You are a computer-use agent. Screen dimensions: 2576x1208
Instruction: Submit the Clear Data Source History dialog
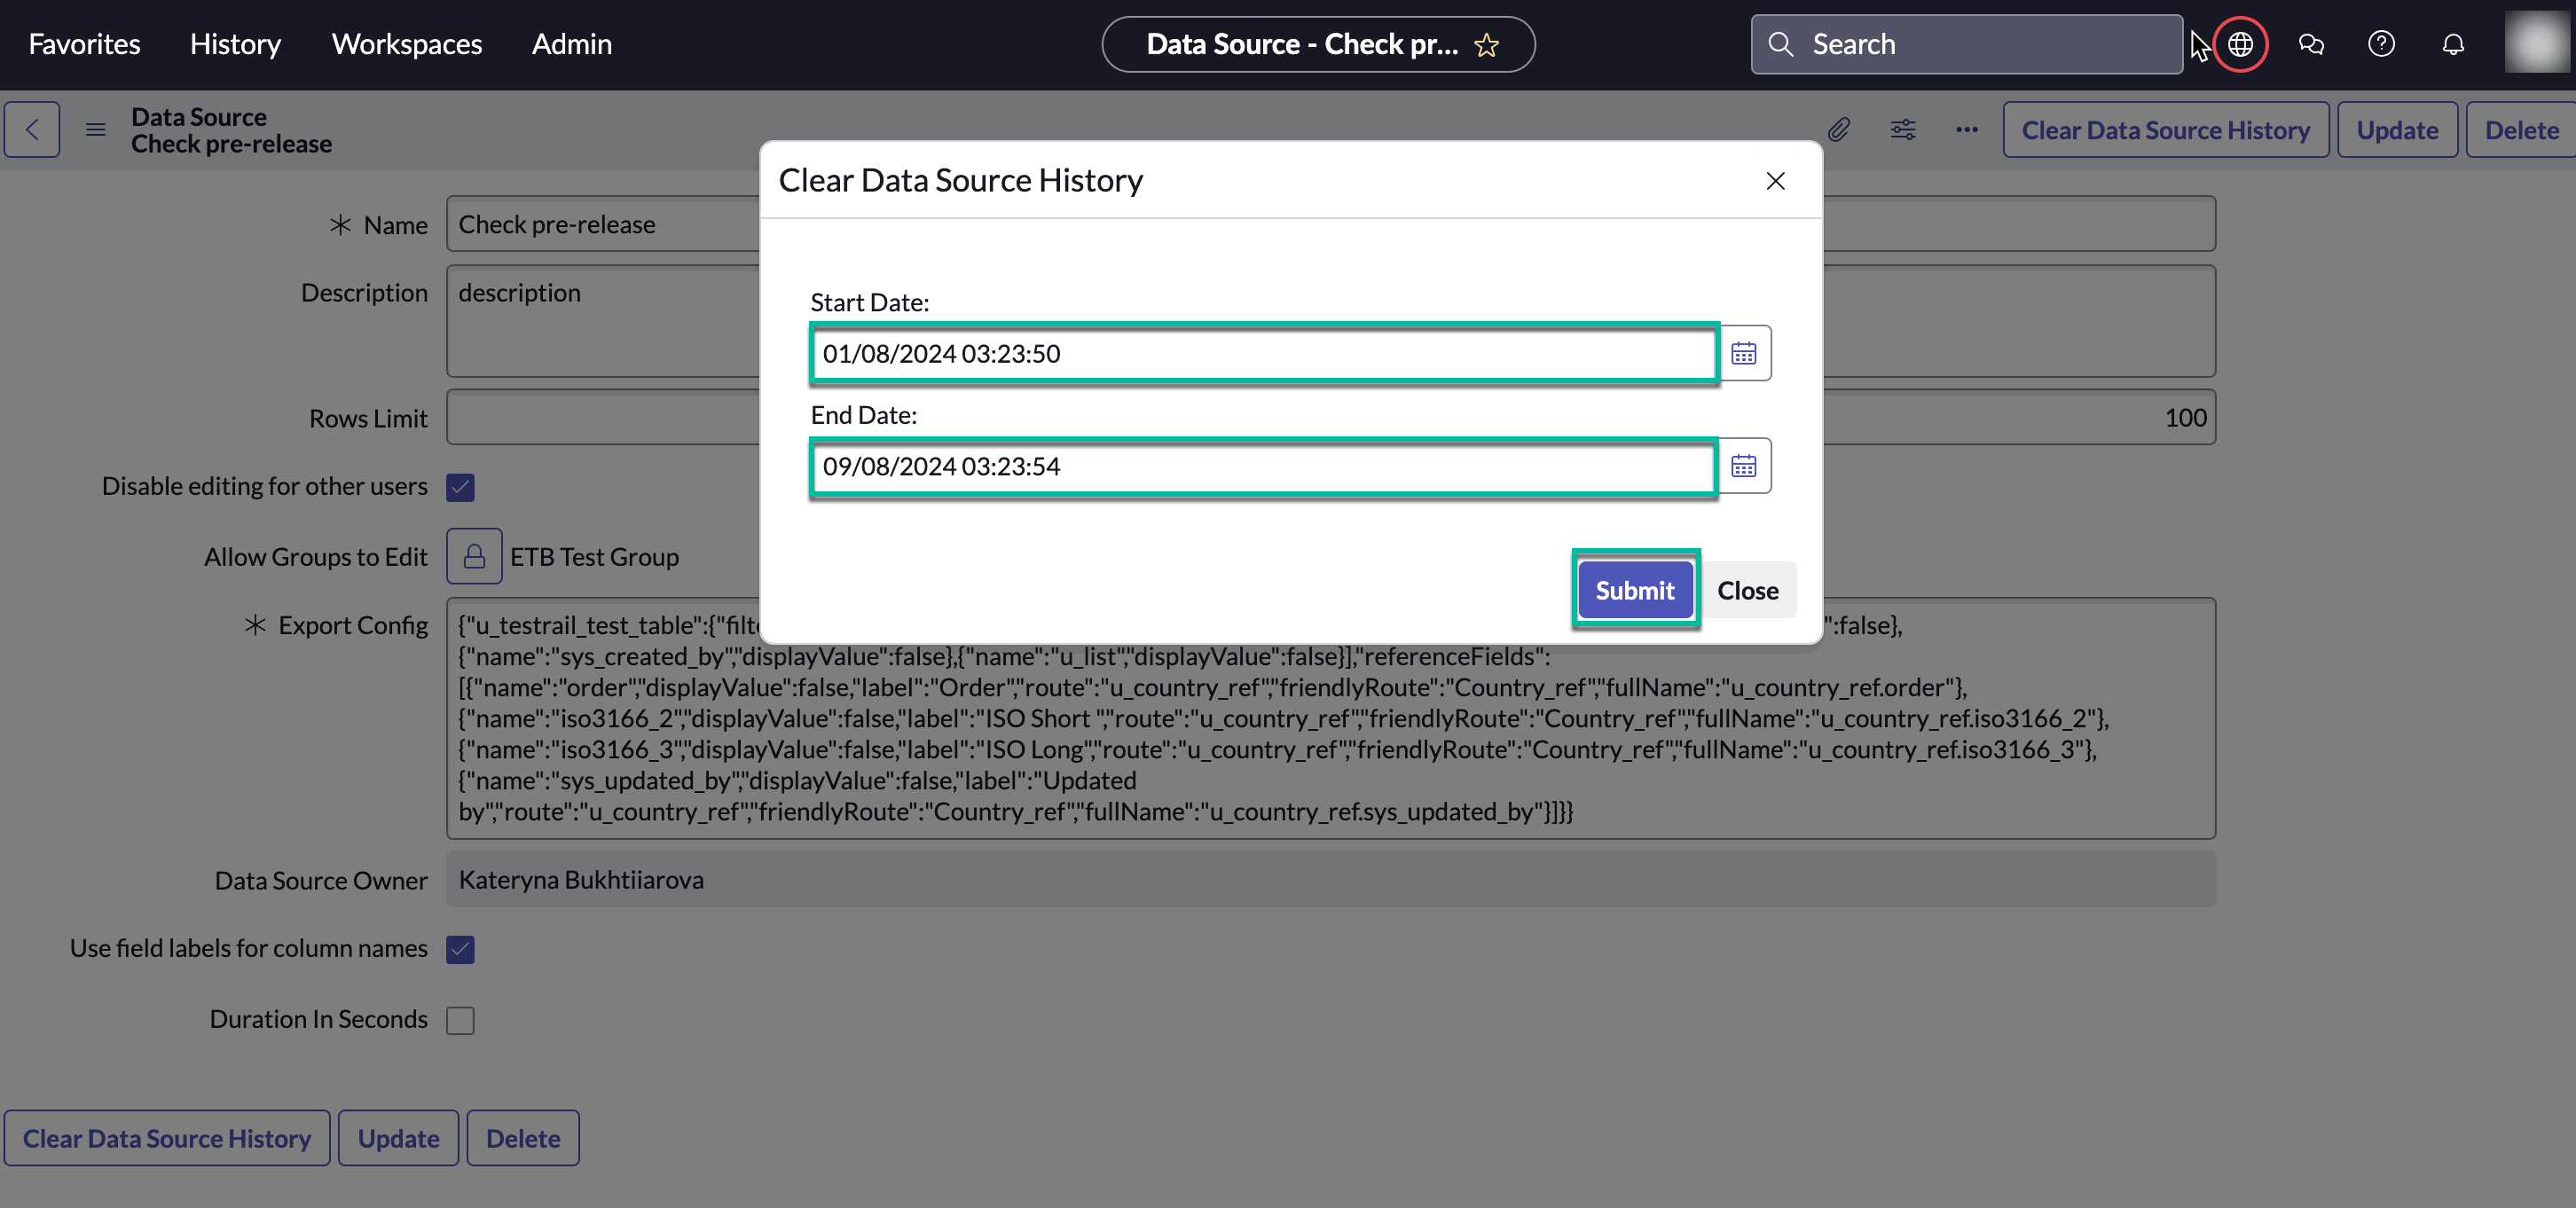(x=1634, y=590)
